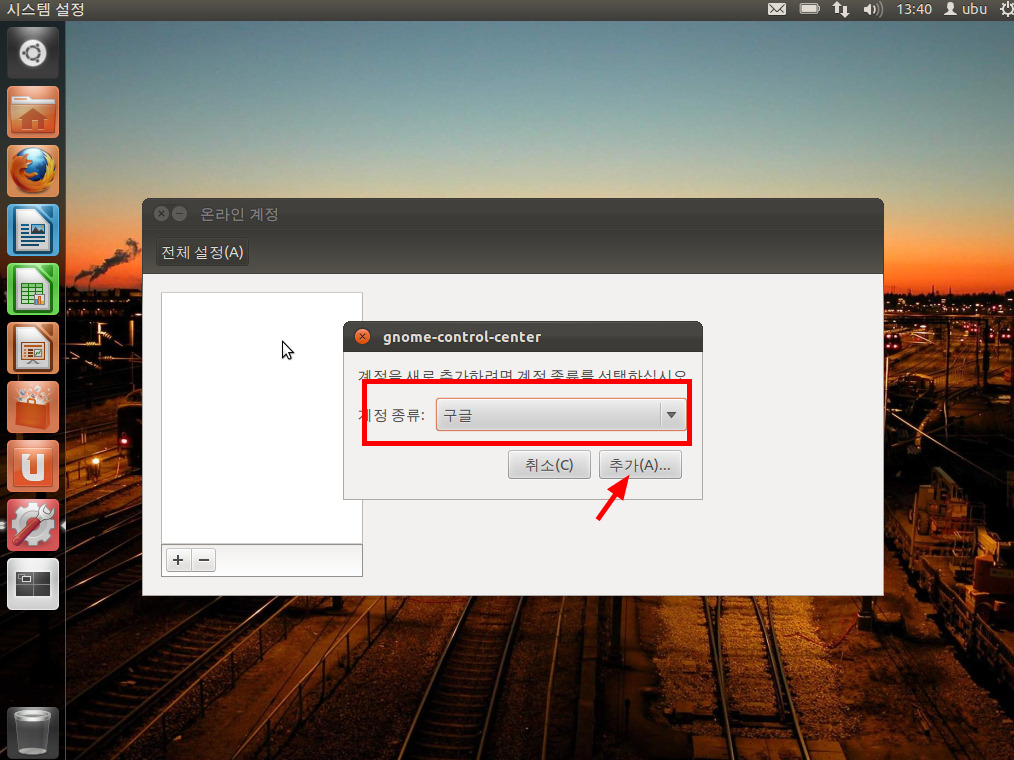Open the sound volume indicator

point(872,9)
